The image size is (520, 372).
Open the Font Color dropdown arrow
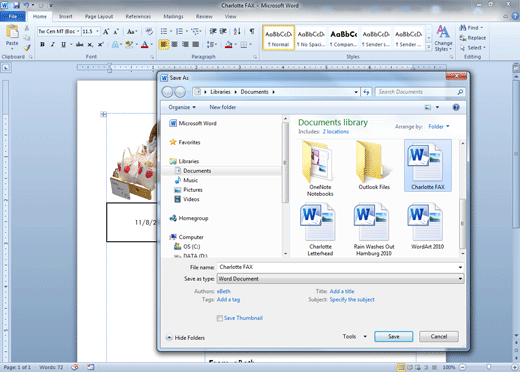point(152,44)
